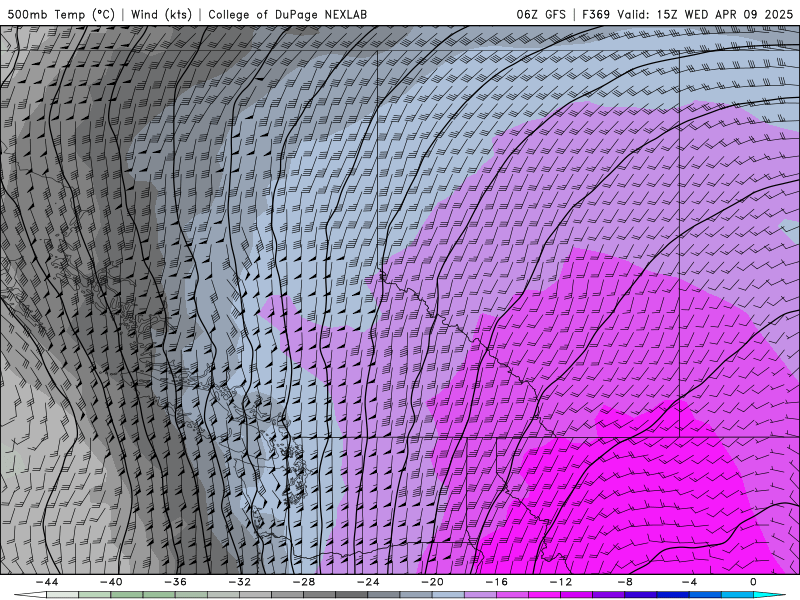800x600 pixels.
Task: Click the "Valid: 15Z WED APR 09 2025" text
Action: (708, 15)
